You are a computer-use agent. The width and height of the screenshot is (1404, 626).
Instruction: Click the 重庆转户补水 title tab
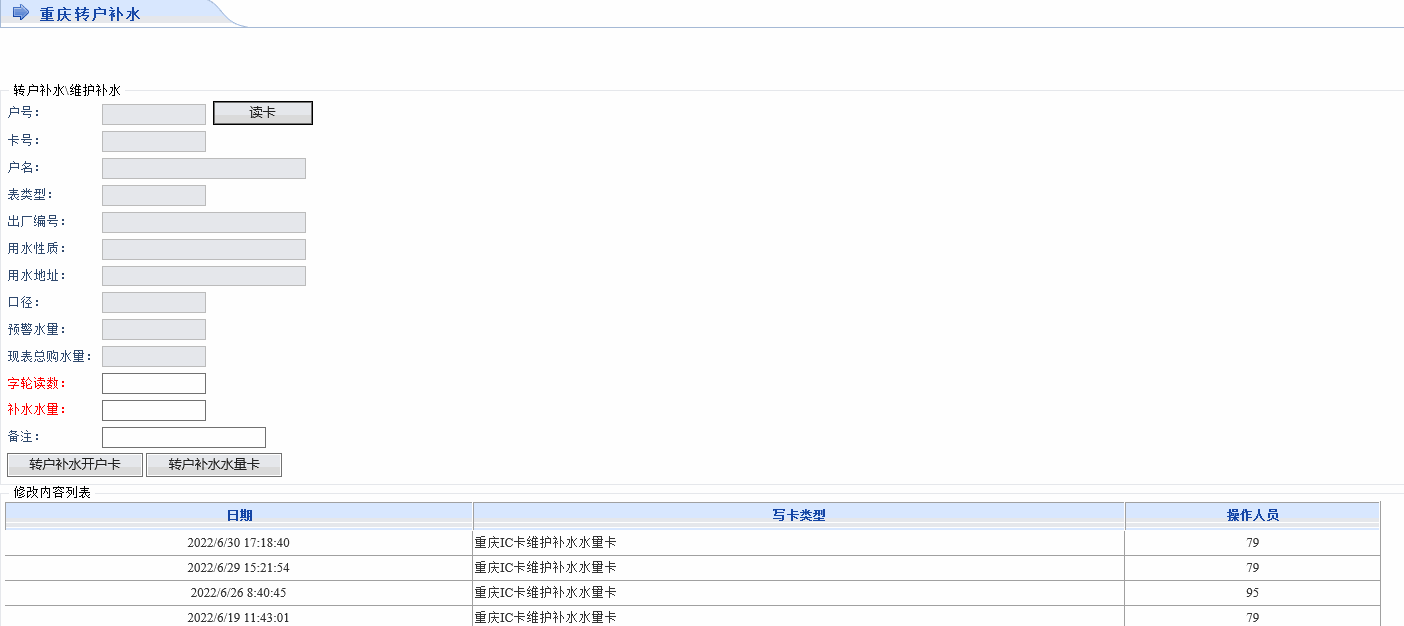click(90, 14)
